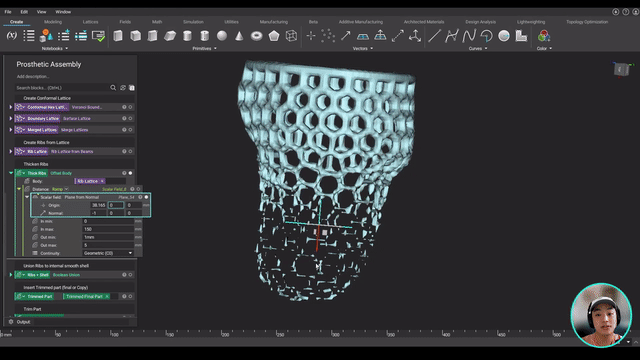
Task: Click the In max value field
Action: coord(108,229)
